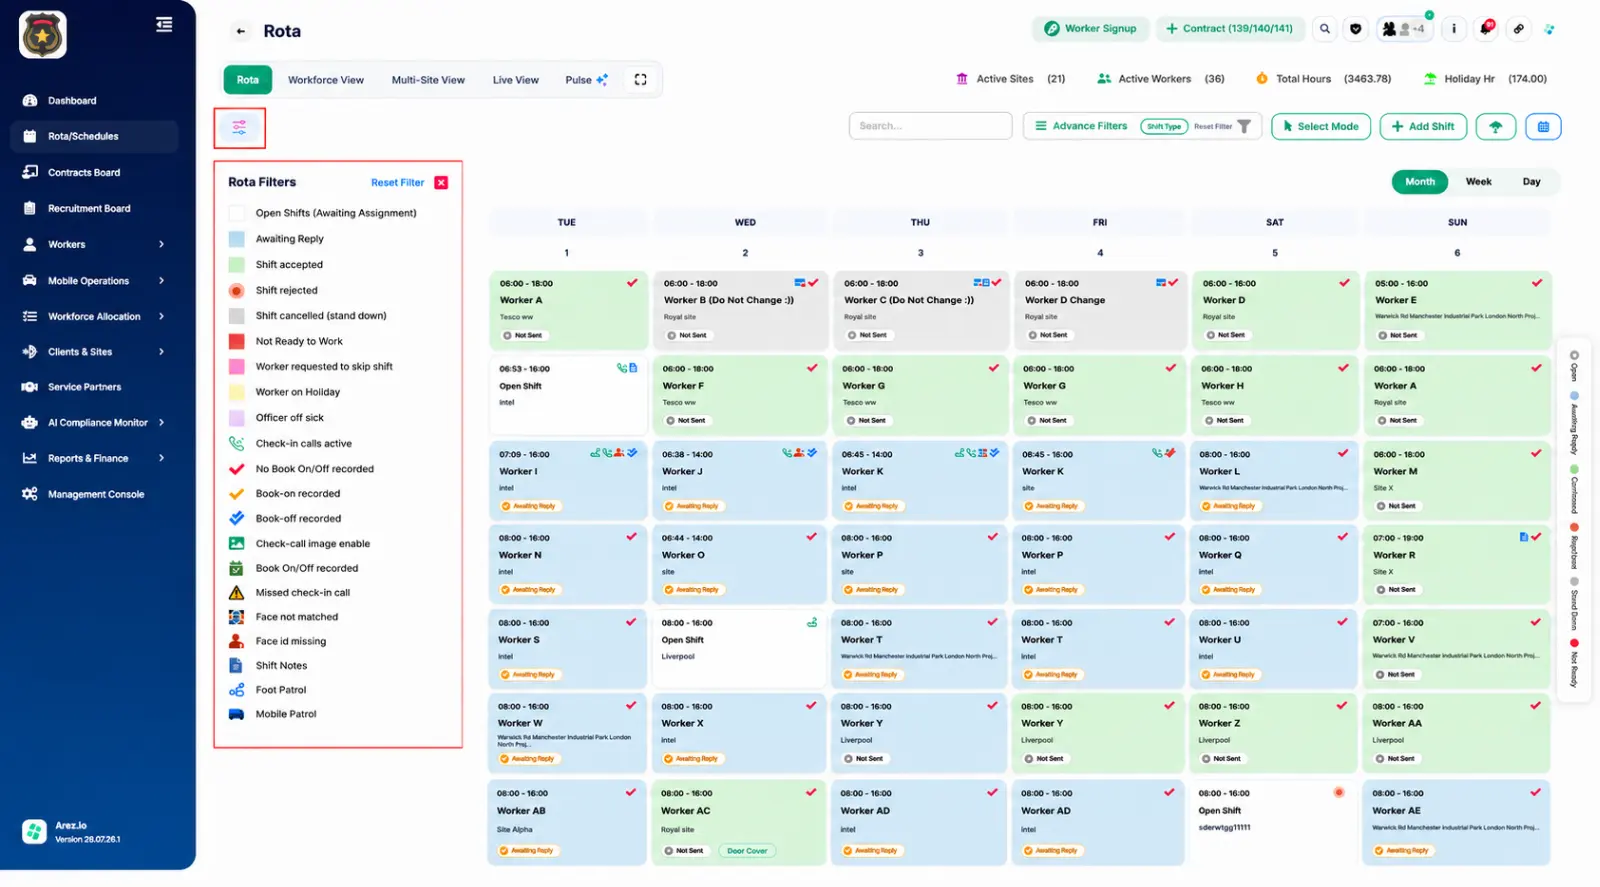Click the Reset Filter link
Viewport: 1600px width, 887px height.
(397, 183)
